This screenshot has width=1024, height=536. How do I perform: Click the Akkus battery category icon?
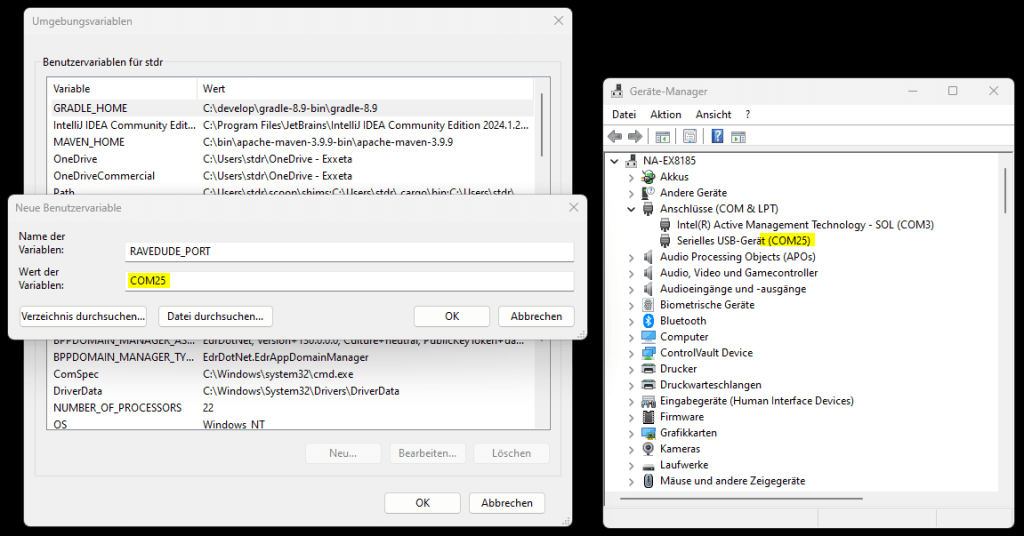pos(647,177)
